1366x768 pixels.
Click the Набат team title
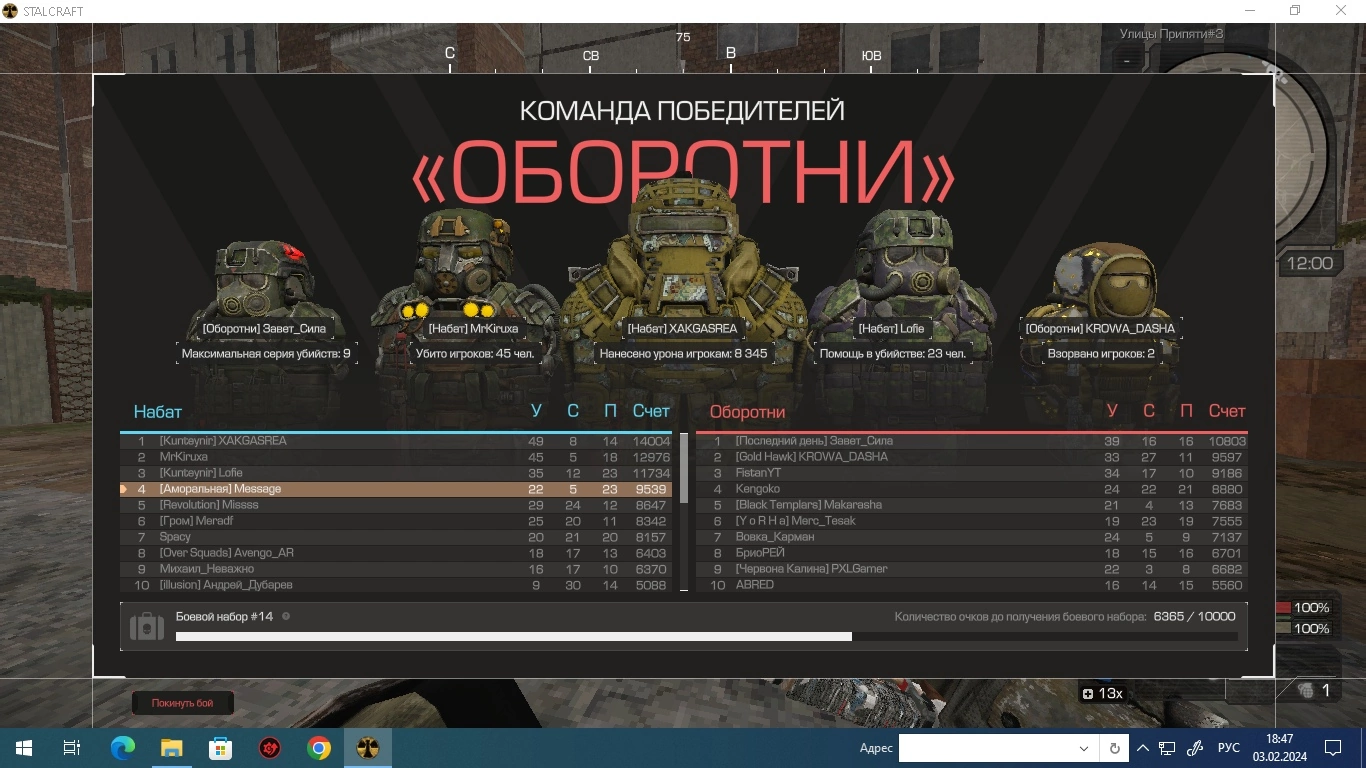point(158,412)
